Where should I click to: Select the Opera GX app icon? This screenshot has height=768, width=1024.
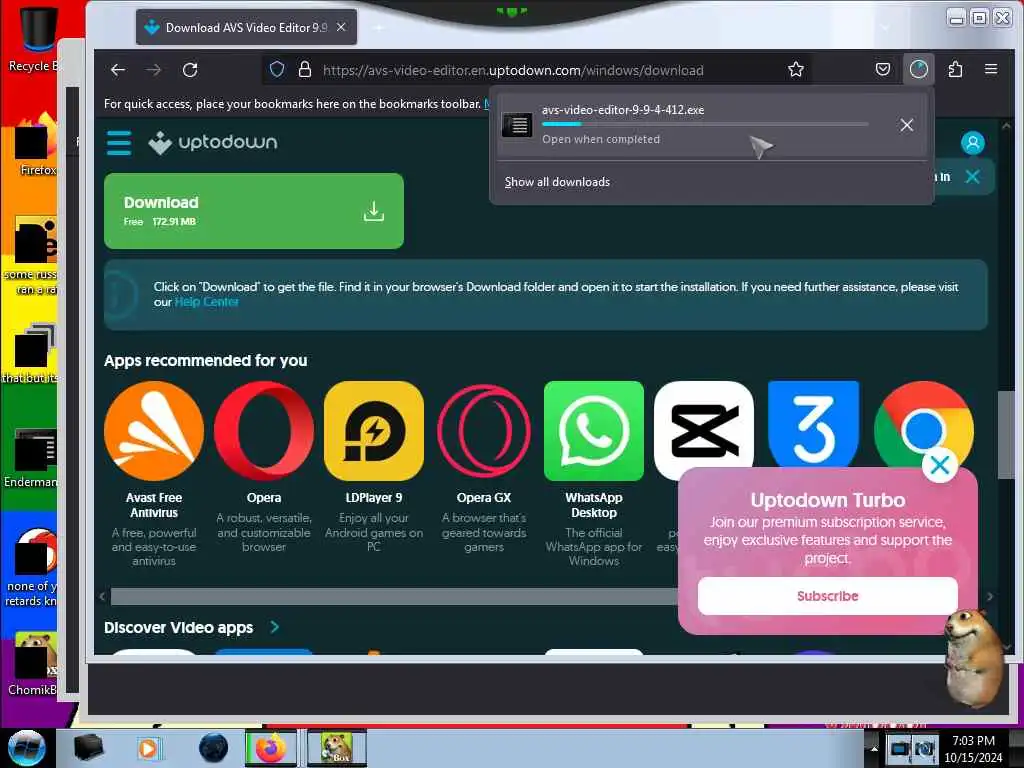point(484,431)
